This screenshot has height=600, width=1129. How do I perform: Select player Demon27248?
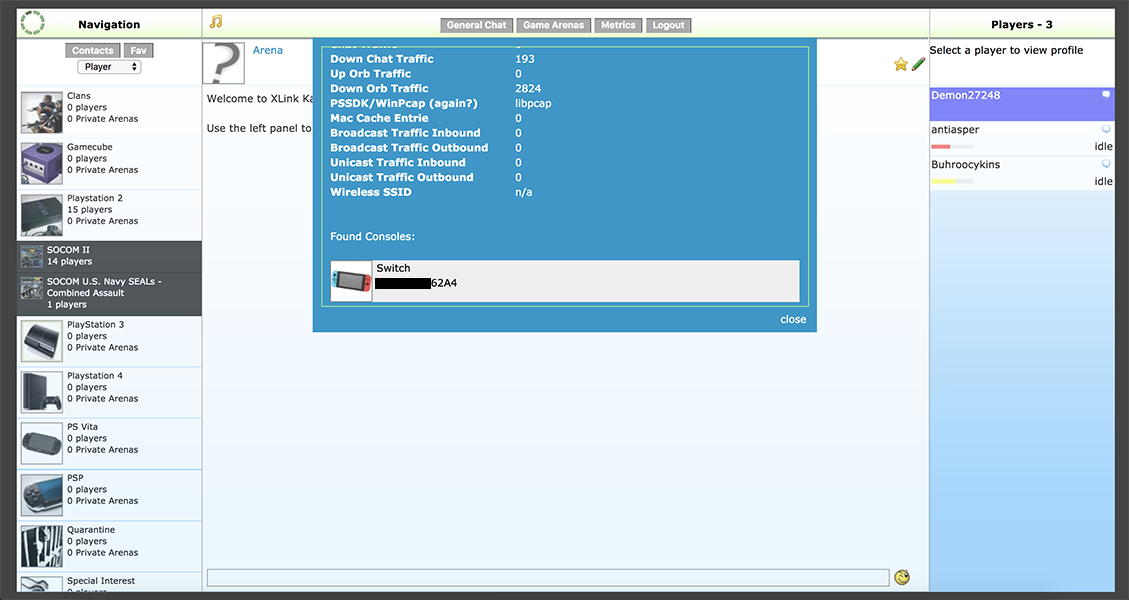(x=1022, y=104)
